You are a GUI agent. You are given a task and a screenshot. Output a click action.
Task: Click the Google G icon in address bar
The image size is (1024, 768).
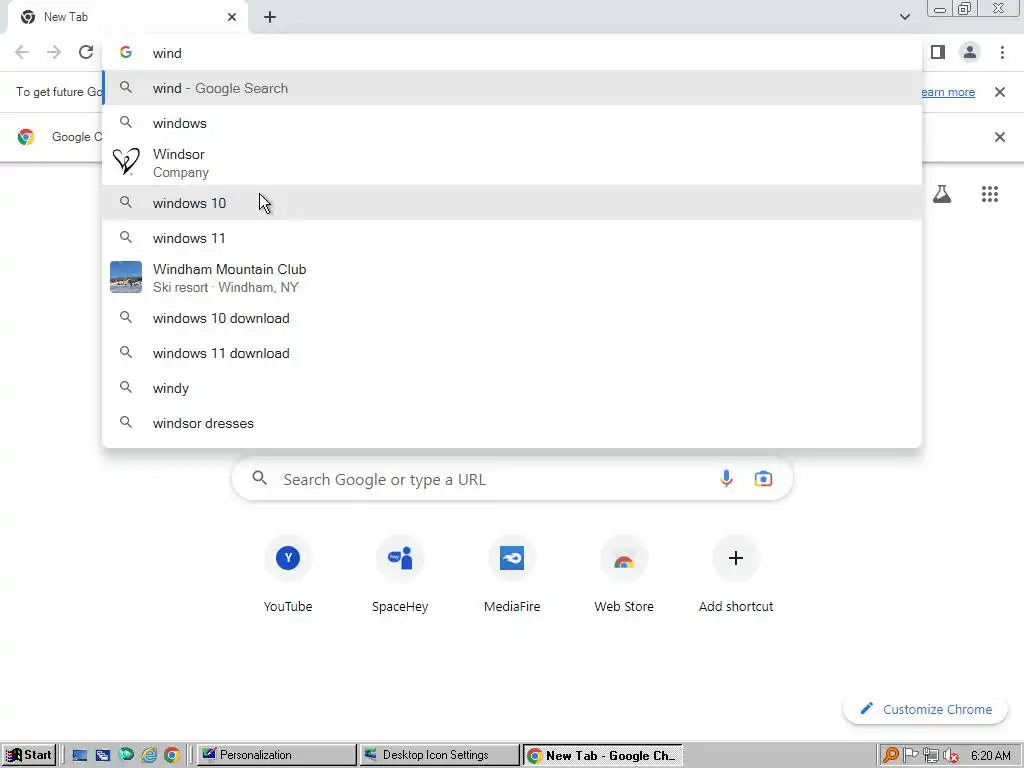[x=126, y=53]
